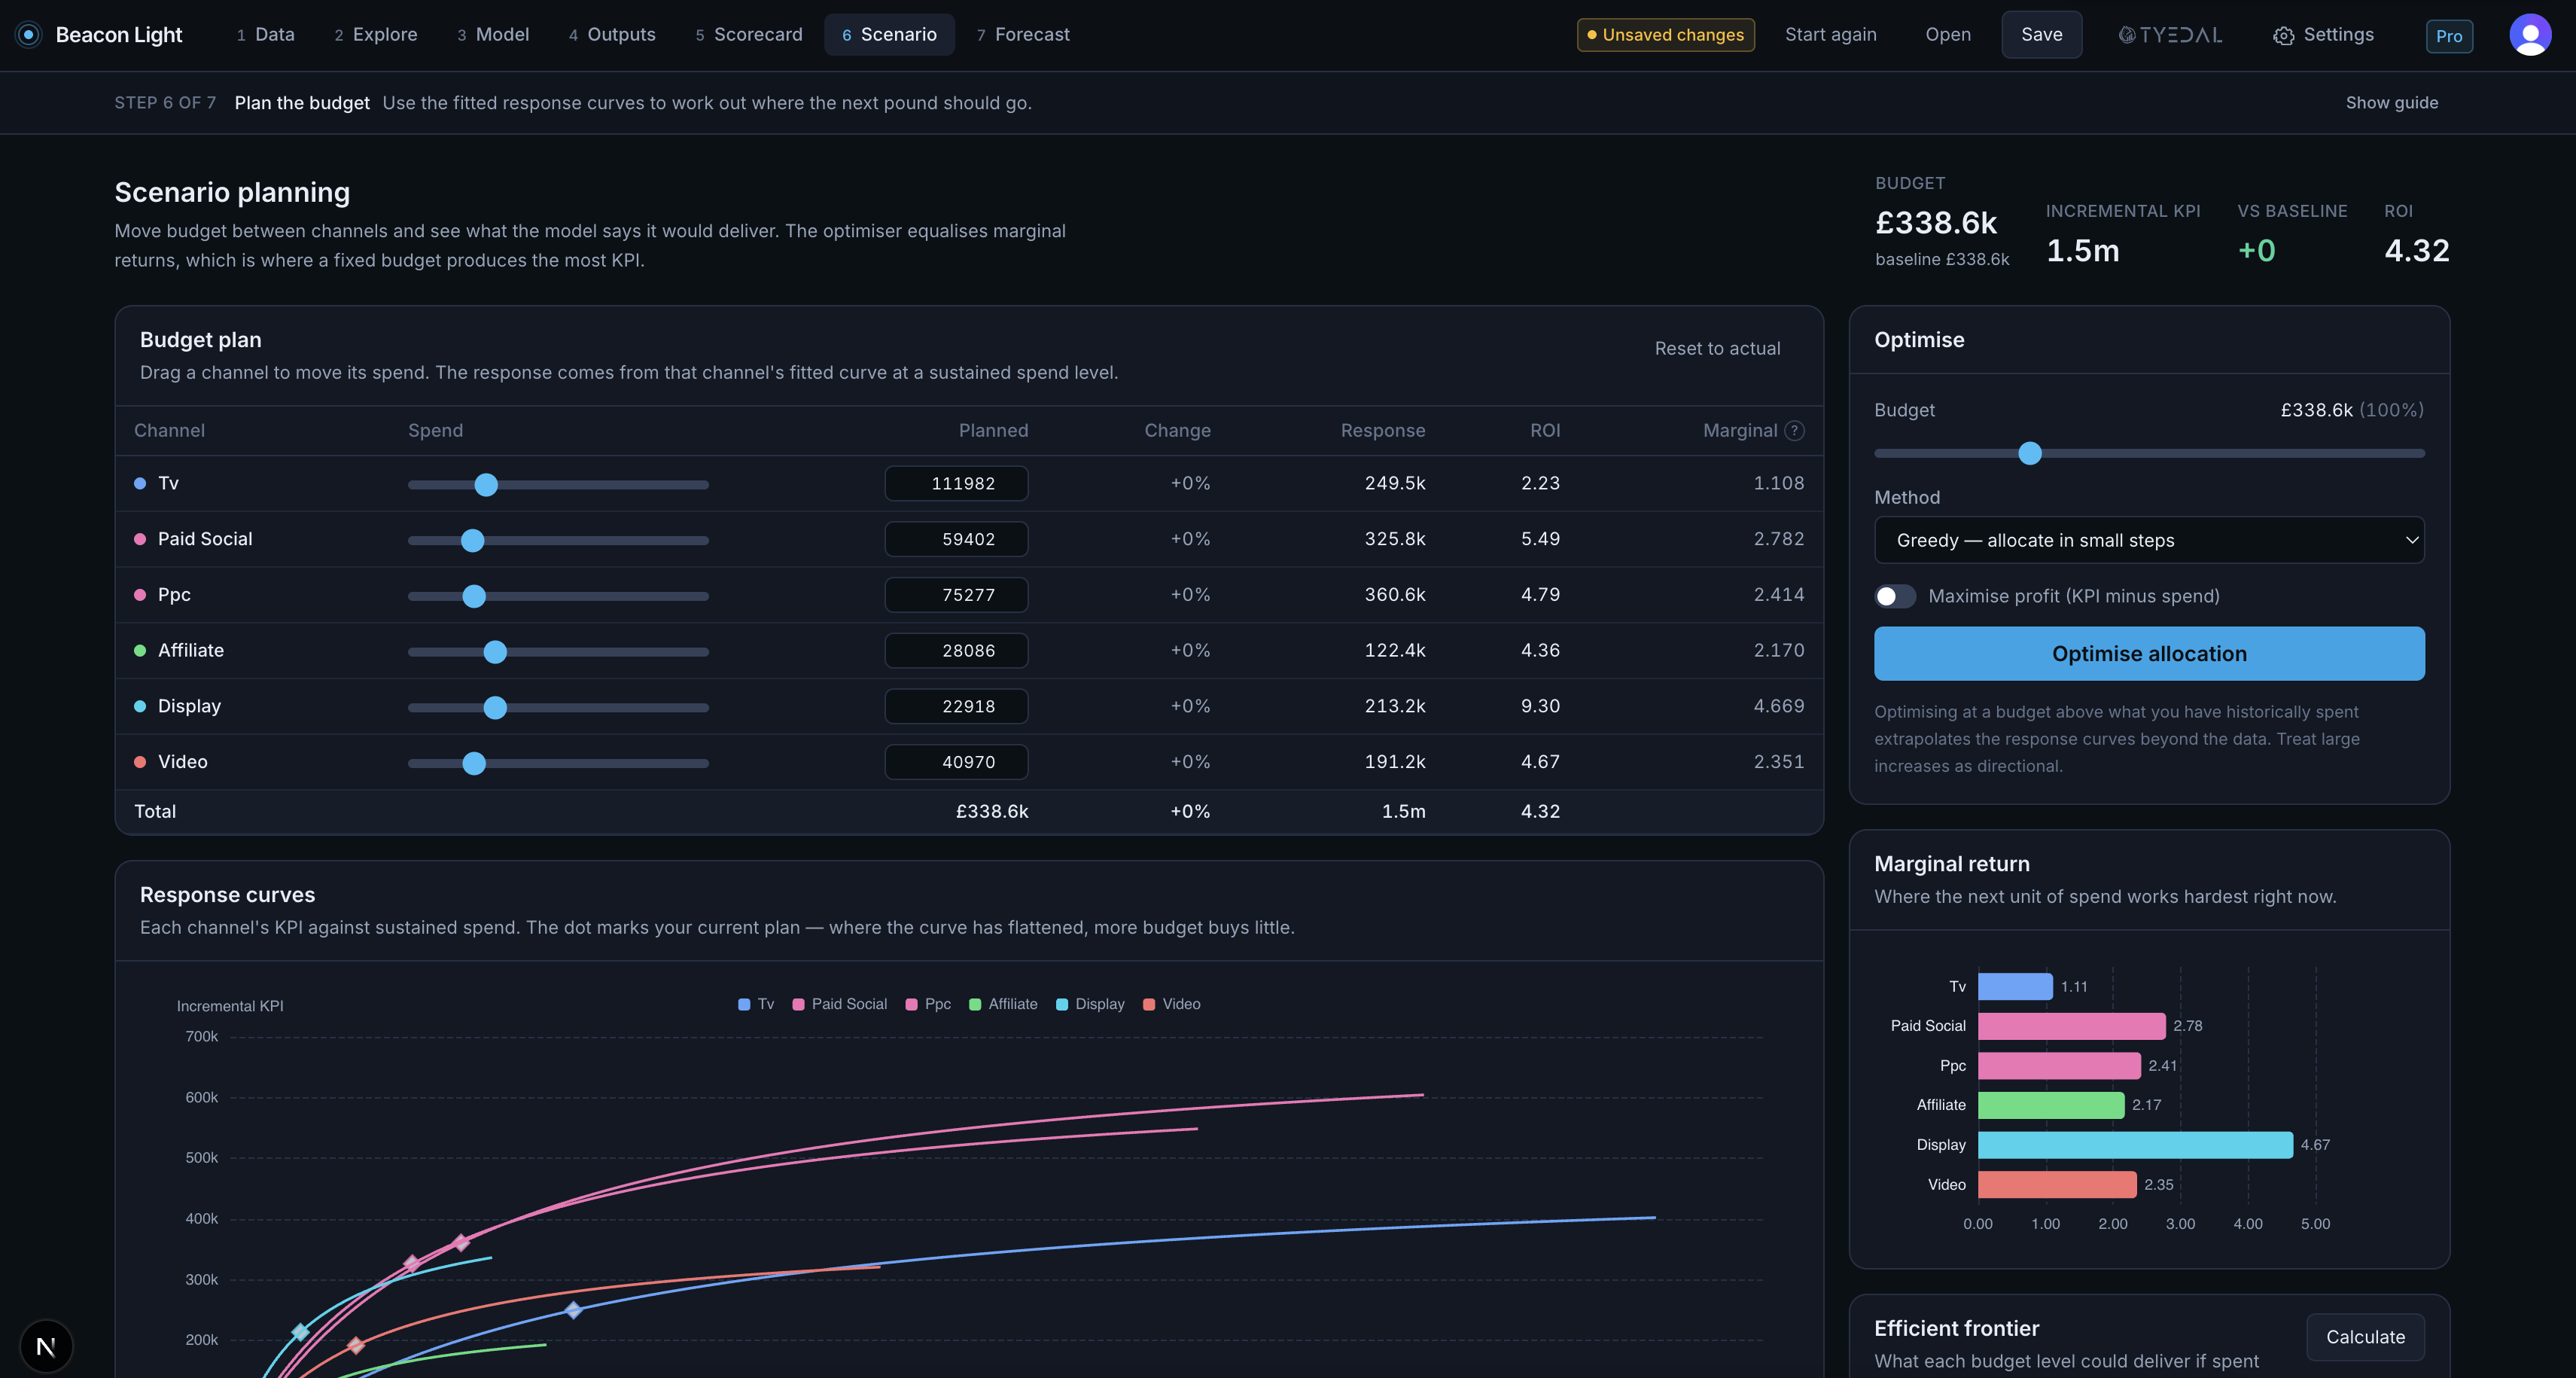This screenshot has height=1378, width=2576.
Task: Open the Method dropdown
Action: 2149,540
